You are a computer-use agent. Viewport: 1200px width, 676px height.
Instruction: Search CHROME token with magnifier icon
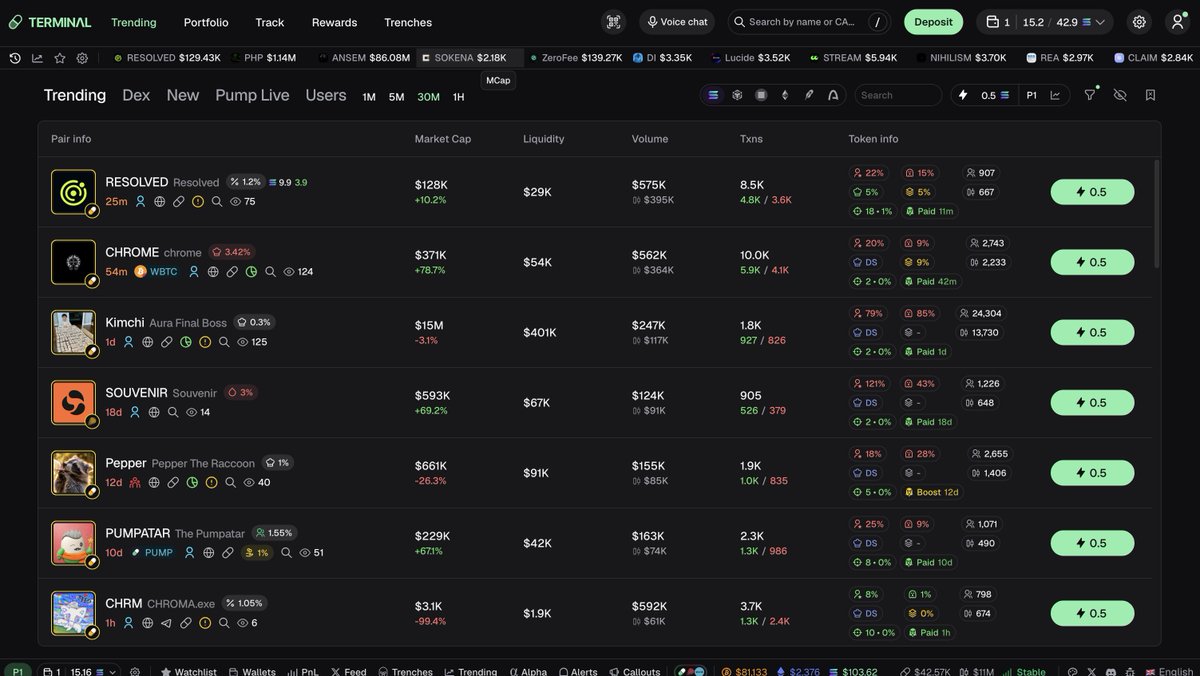270,271
